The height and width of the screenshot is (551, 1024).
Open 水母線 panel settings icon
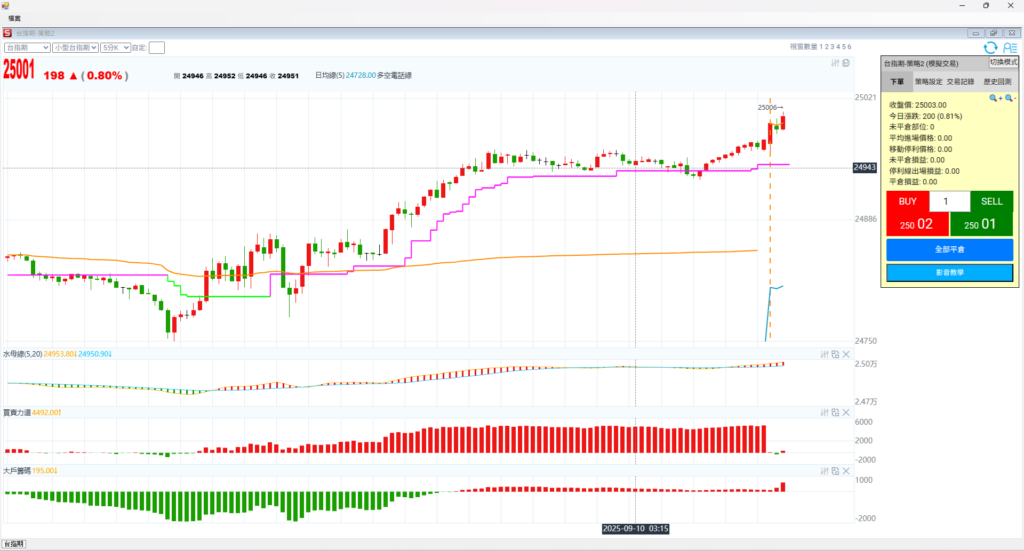pos(824,354)
